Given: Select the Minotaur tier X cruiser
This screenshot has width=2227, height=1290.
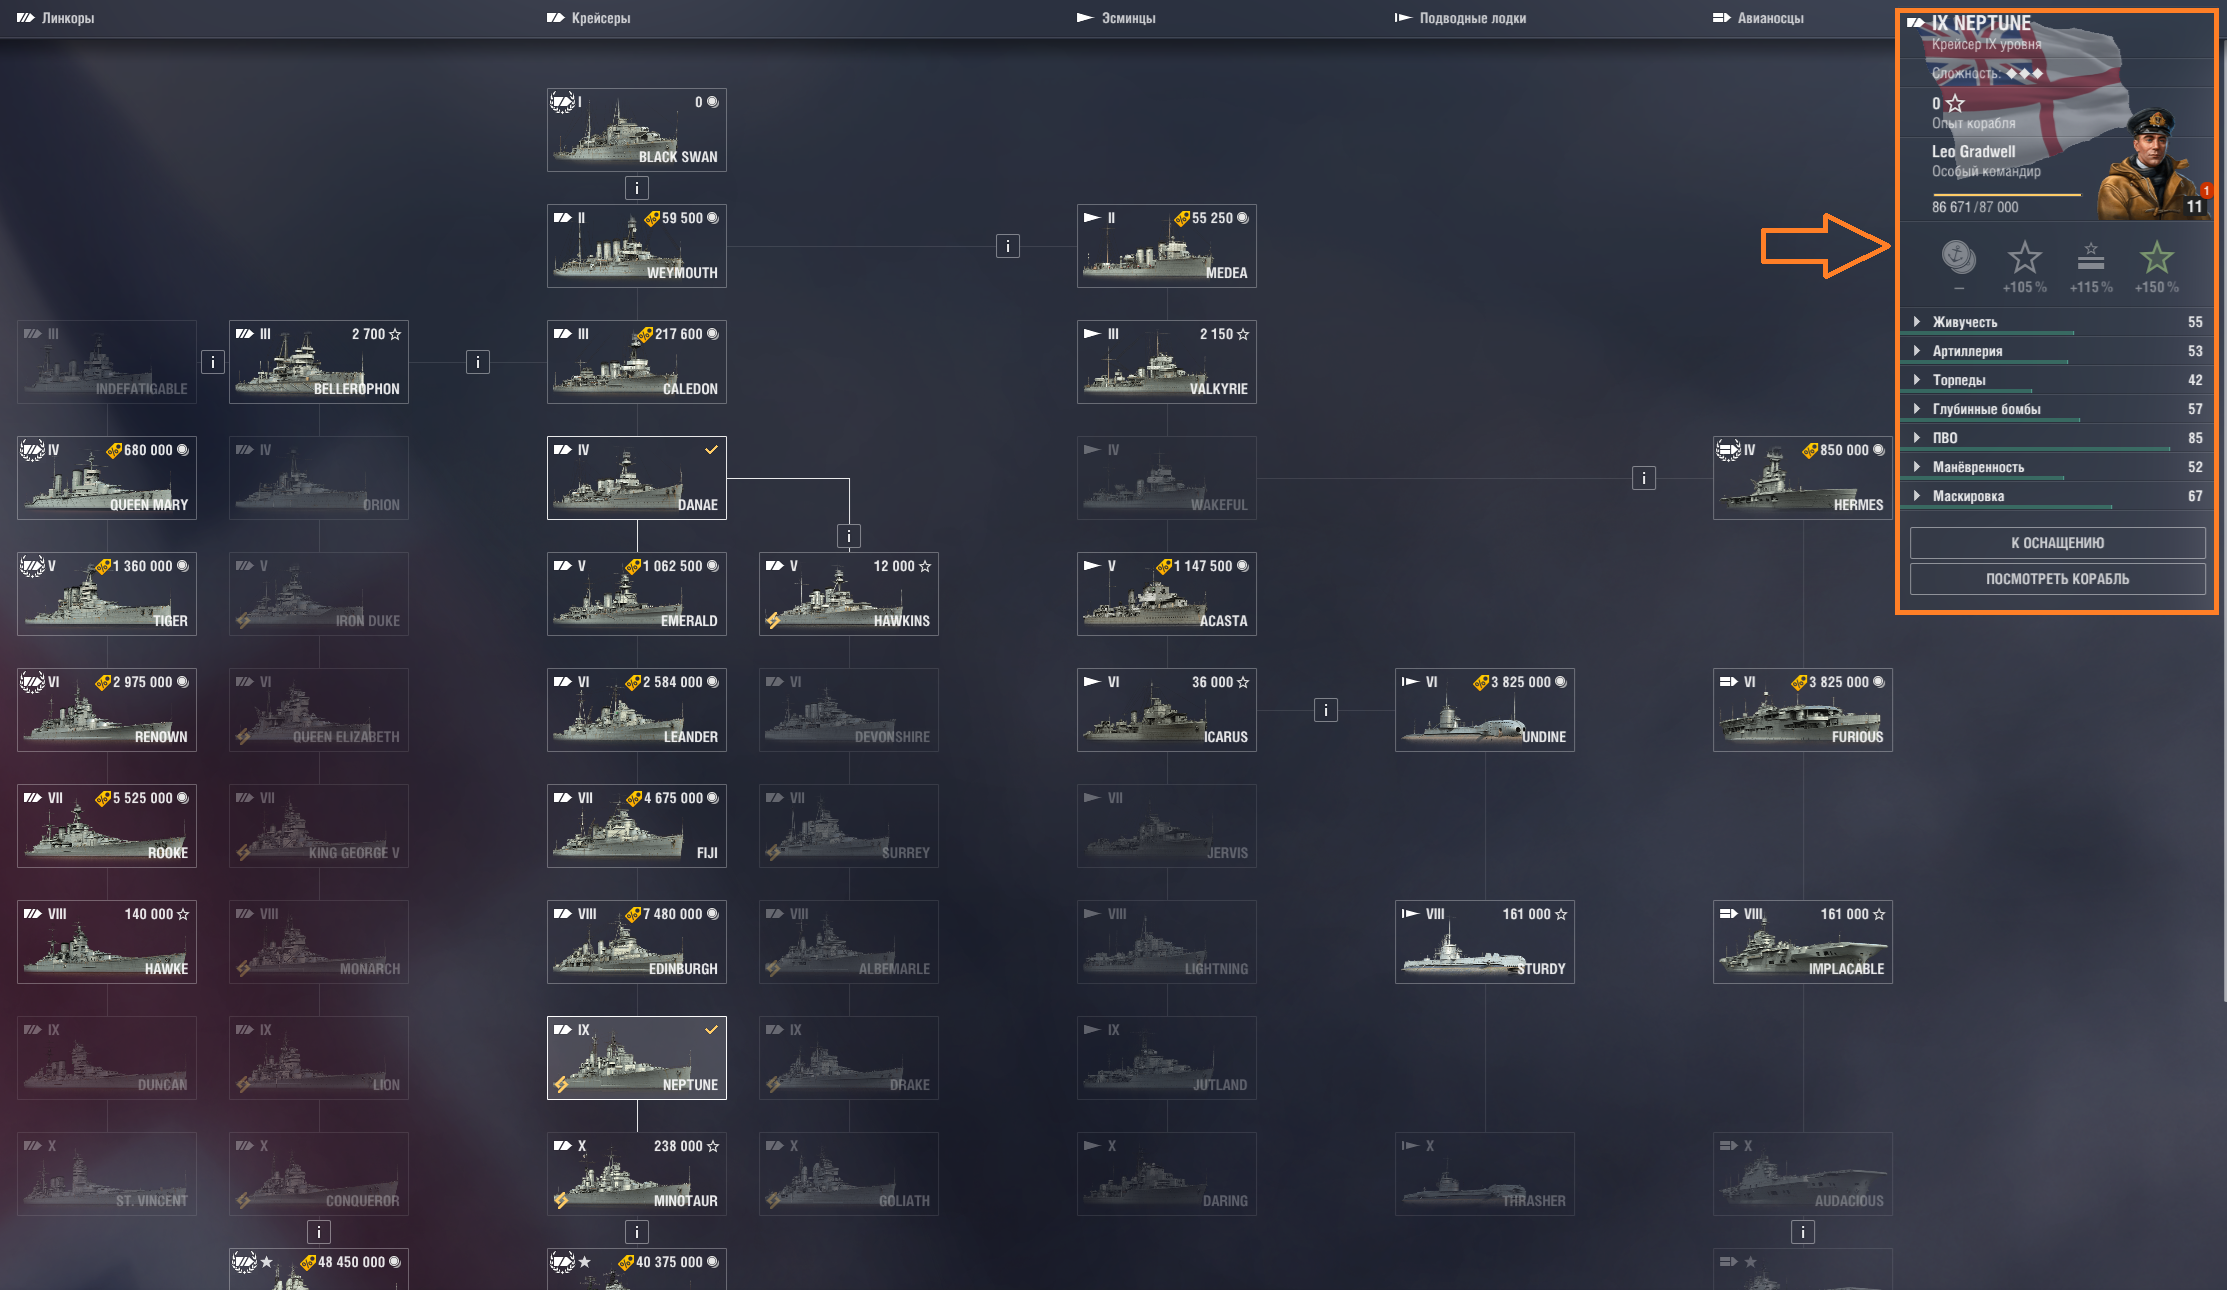Looking at the screenshot, I should tap(637, 1174).
